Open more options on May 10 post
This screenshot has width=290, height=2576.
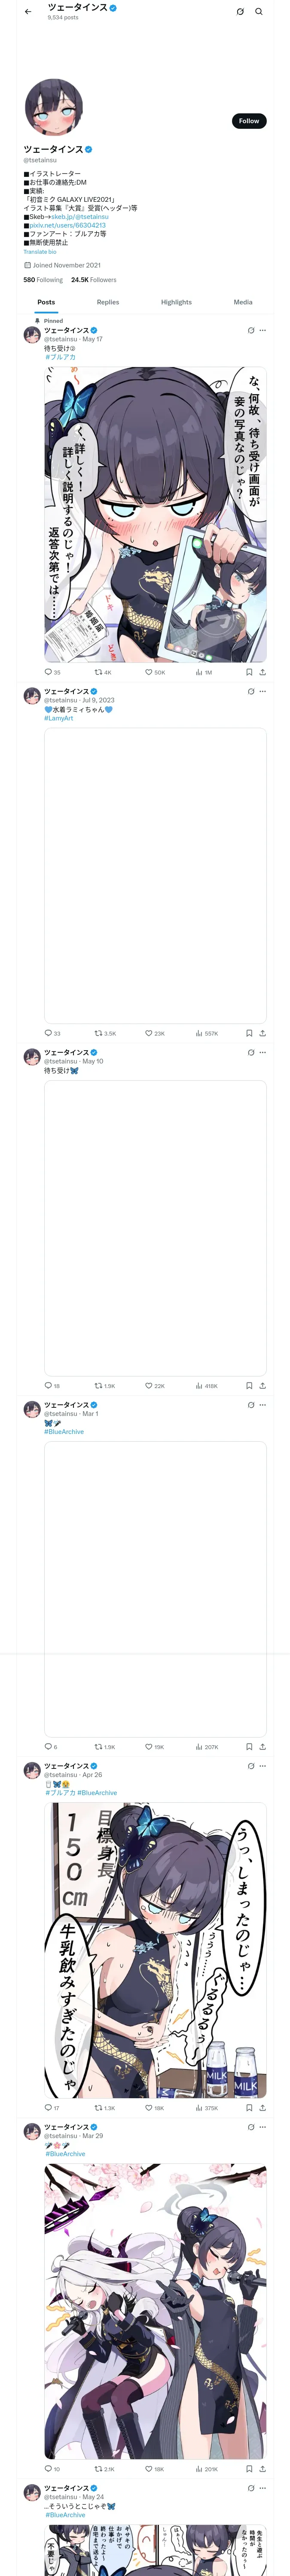263,1052
